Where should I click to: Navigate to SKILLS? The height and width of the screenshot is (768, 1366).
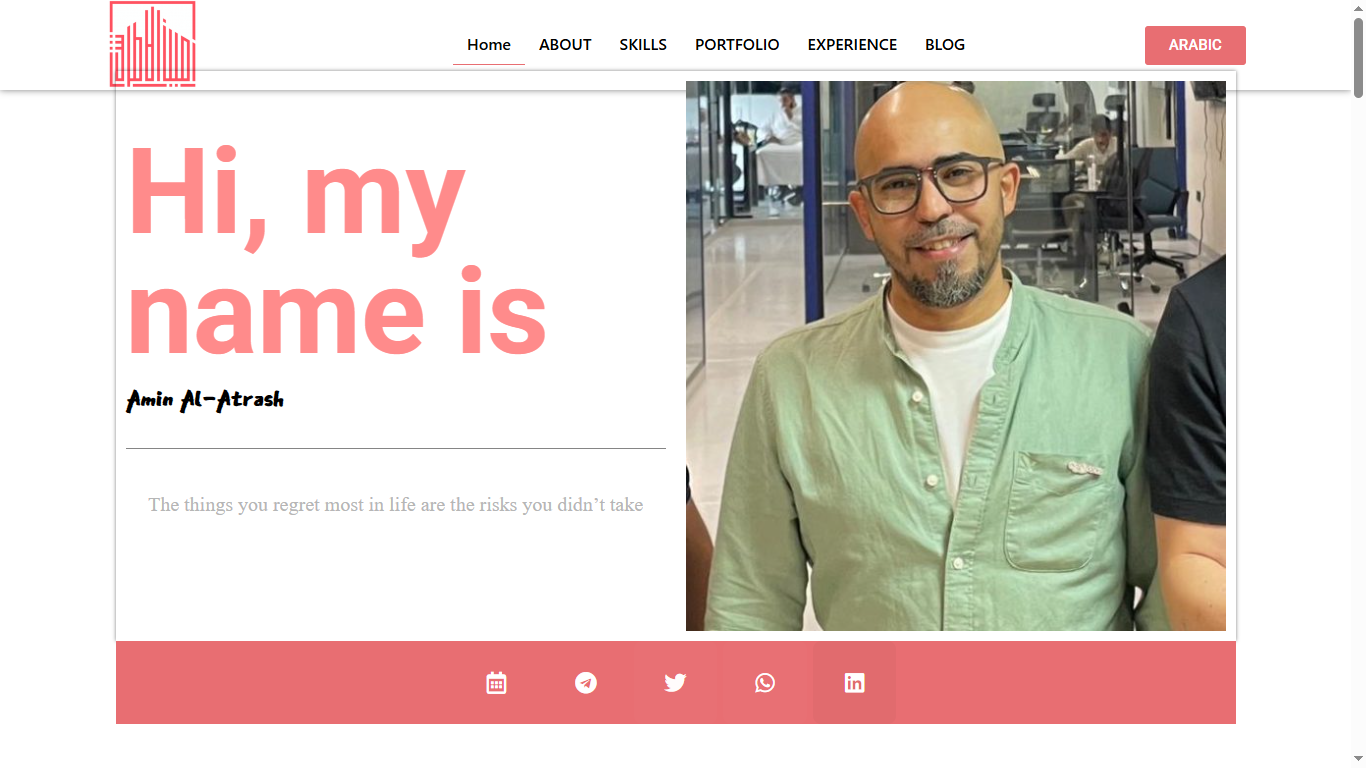(643, 45)
